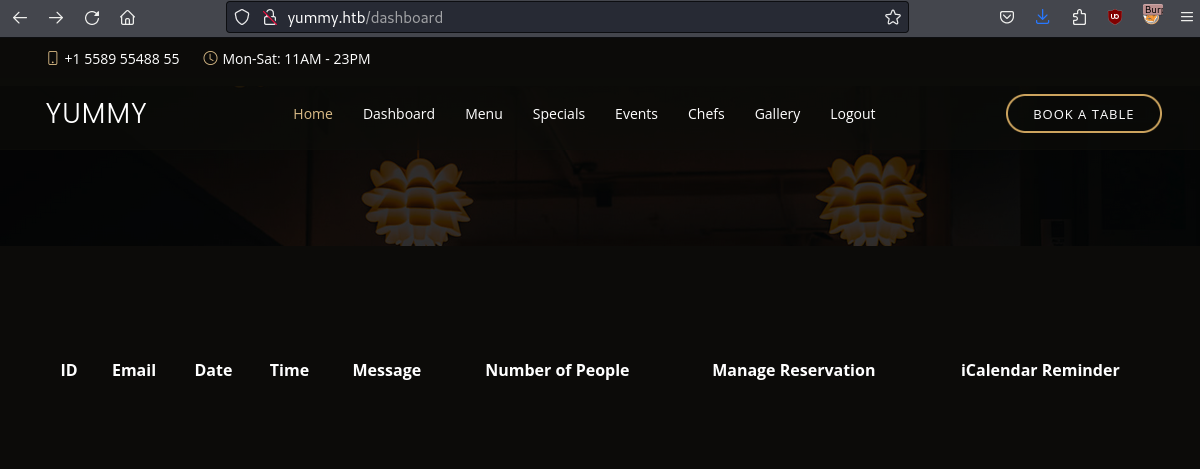
Task: Reload the page with refresh icon
Action: pos(92,17)
